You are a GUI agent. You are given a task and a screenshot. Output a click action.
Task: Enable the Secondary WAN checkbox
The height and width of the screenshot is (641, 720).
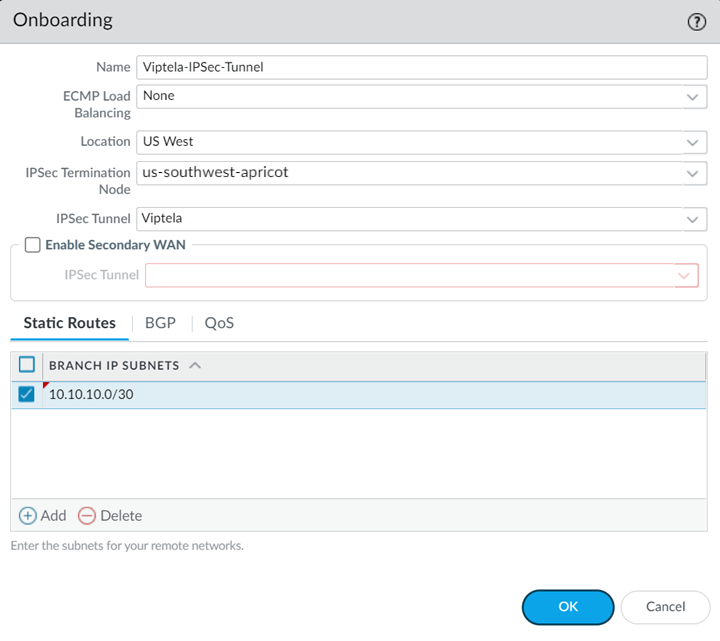coord(33,245)
